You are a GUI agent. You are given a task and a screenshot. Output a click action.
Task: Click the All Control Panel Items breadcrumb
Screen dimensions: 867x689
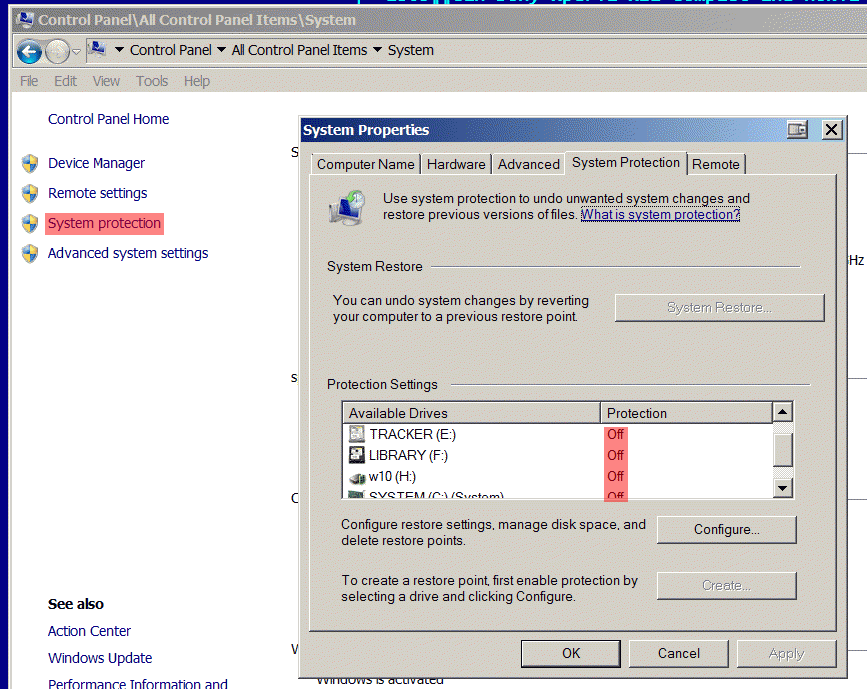click(x=299, y=50)
